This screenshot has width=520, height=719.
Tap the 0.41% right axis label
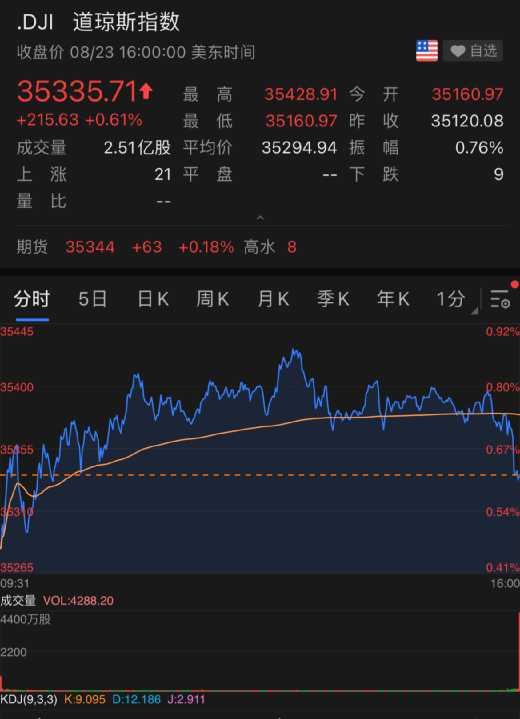503,568
